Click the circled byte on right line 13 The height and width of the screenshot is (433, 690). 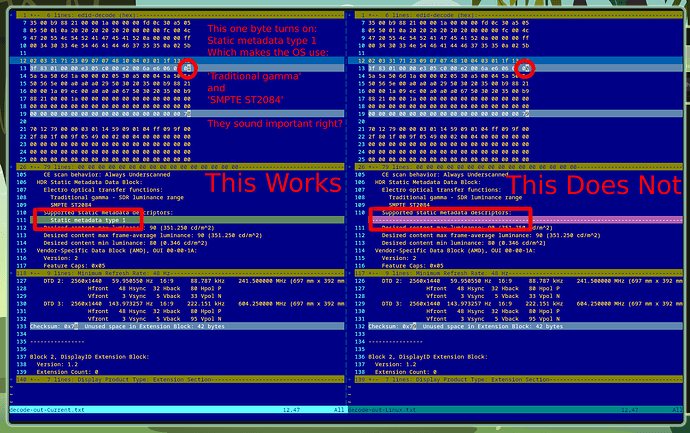pyautogui.click(x=525, y=68)
